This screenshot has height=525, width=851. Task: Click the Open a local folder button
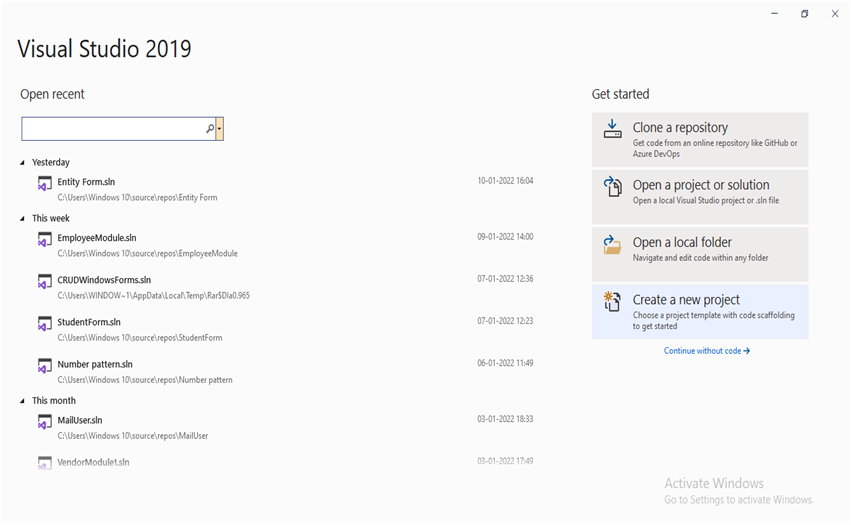tap(700, 254)
